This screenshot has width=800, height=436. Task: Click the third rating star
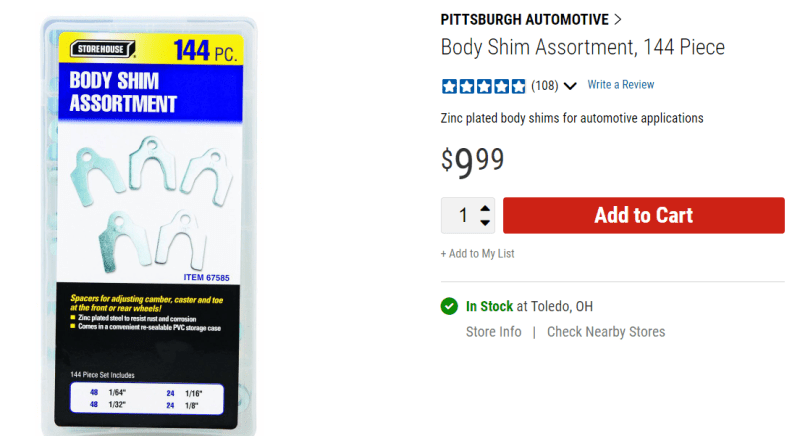coord(484,86)
